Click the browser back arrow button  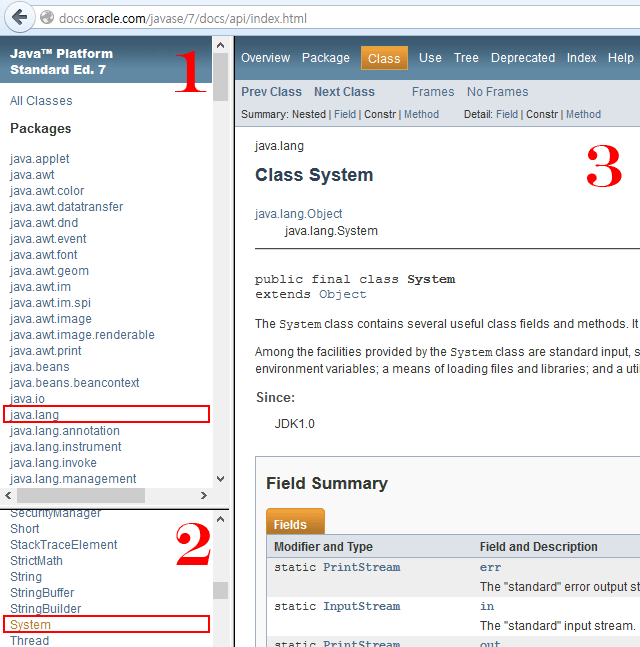pyautogui.click(x=19, y=17)
